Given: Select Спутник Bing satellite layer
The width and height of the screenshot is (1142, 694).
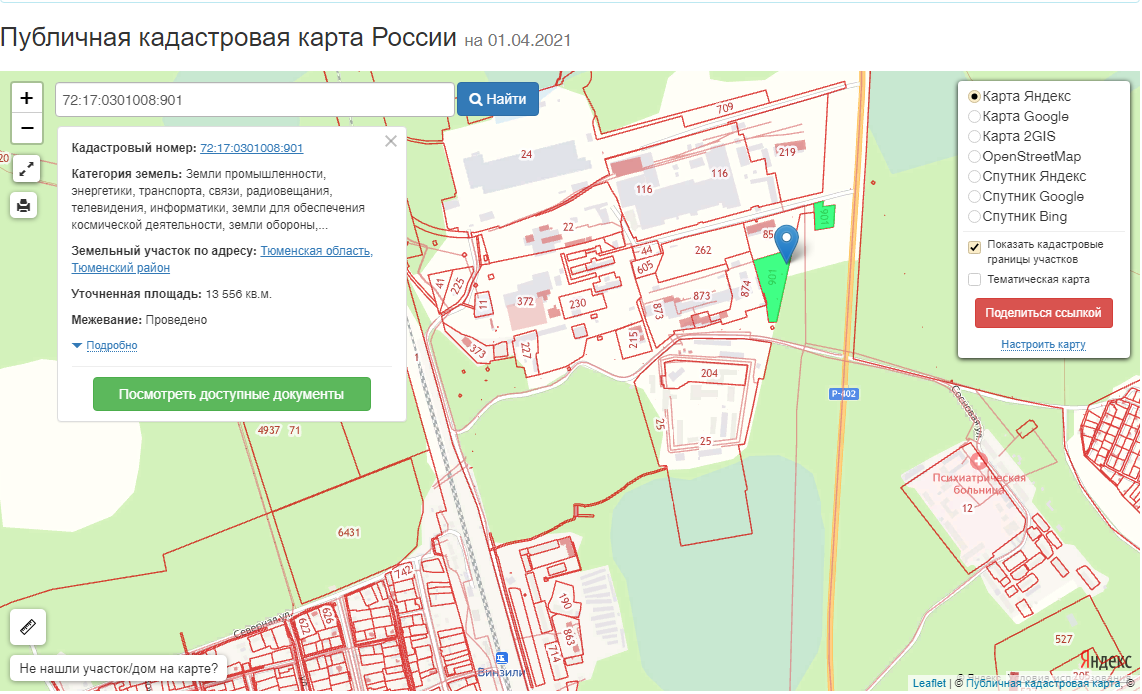Looking at the screenshot, I should (x=974, y=216).
